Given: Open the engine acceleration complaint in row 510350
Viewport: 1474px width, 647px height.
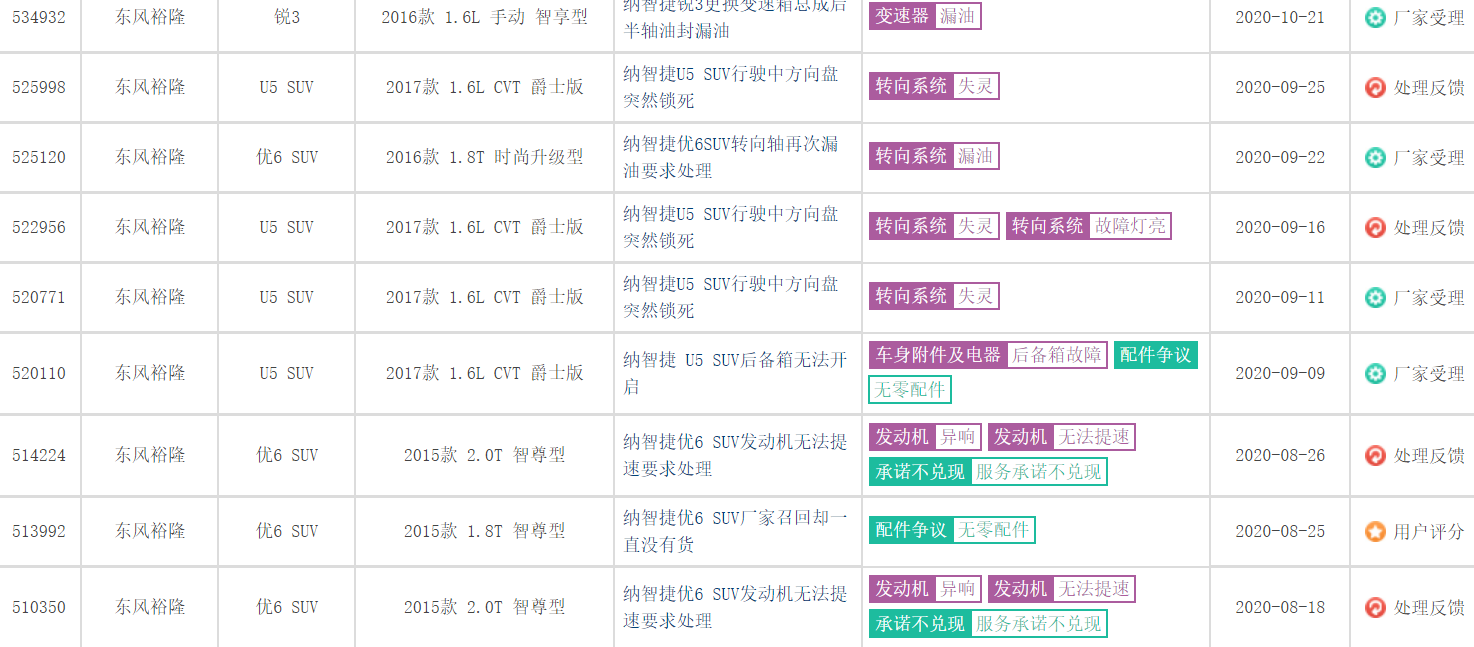Looking at the screenshot, I should (x=735, y=607).
